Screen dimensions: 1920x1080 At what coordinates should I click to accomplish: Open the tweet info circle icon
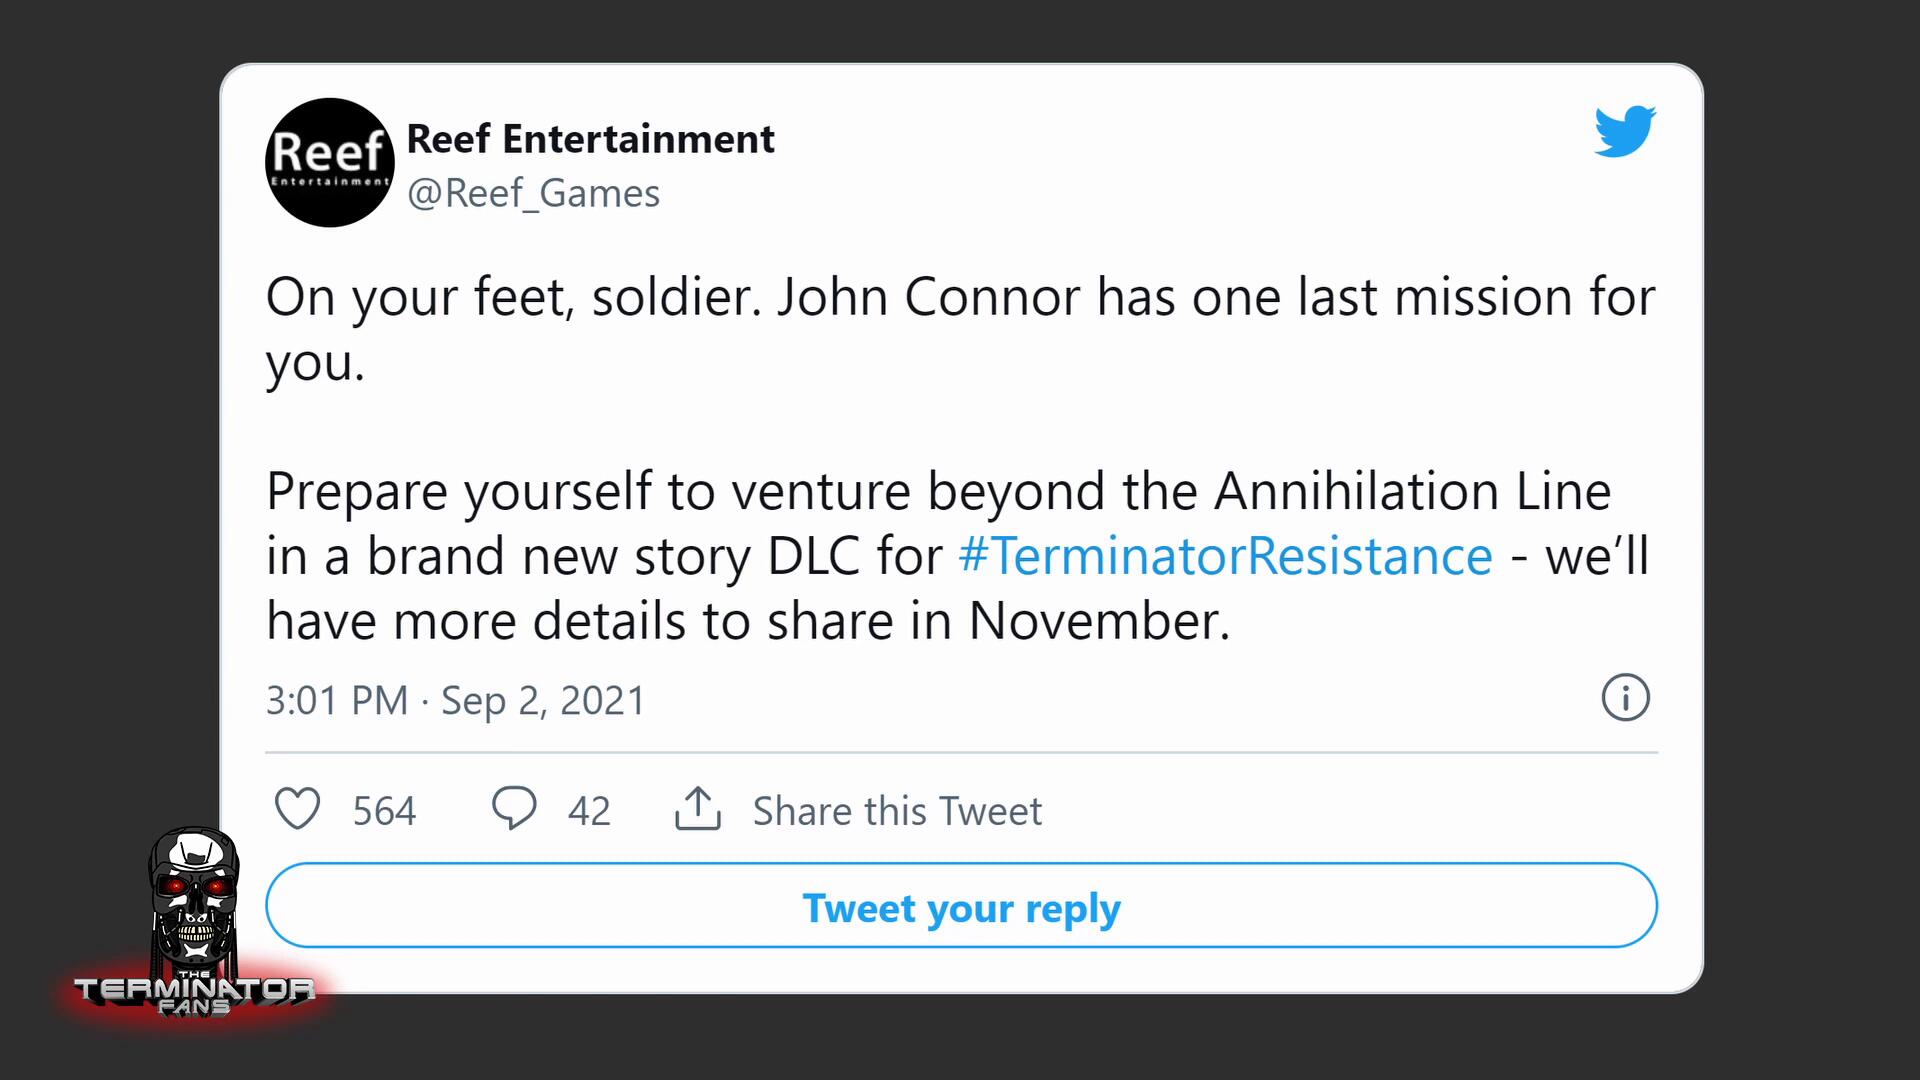(1625, 698)
